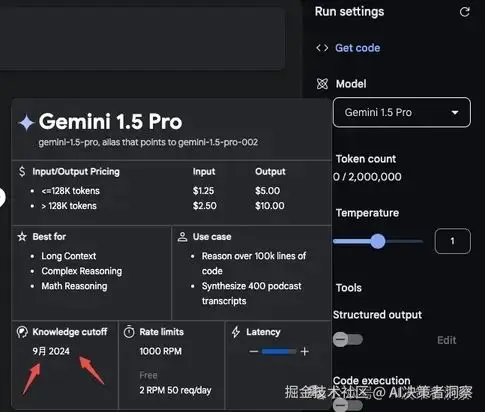
Task: Click the $2.50 input price
Action: (x=205, y=206)
